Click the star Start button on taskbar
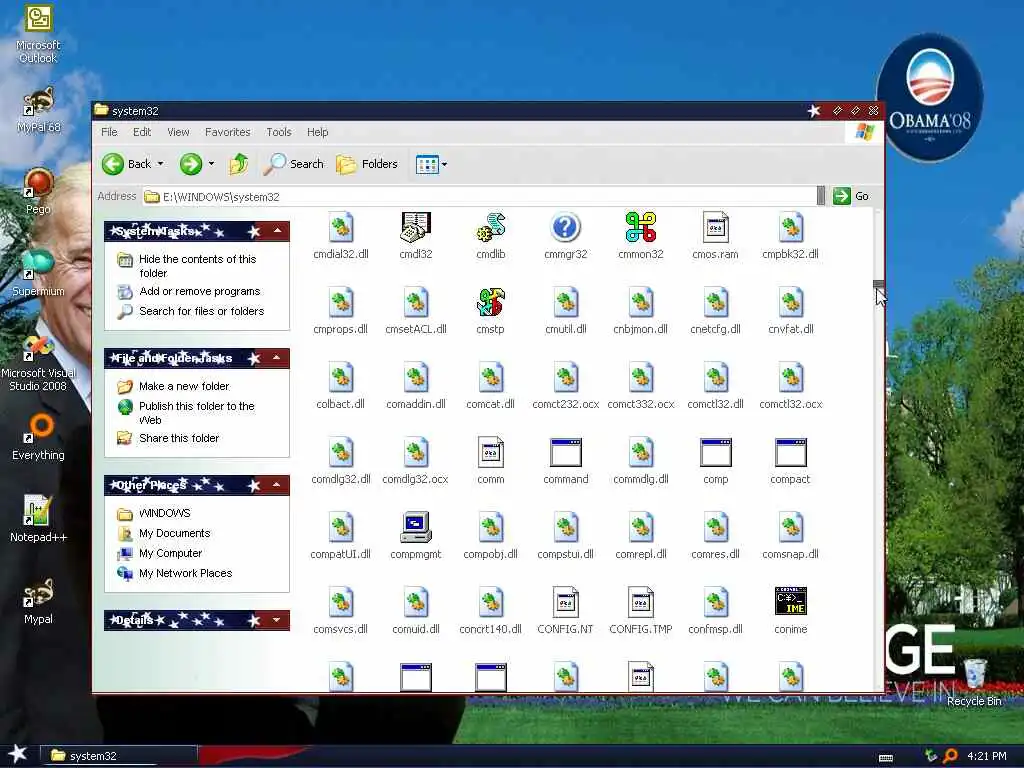 coord(17,754)
